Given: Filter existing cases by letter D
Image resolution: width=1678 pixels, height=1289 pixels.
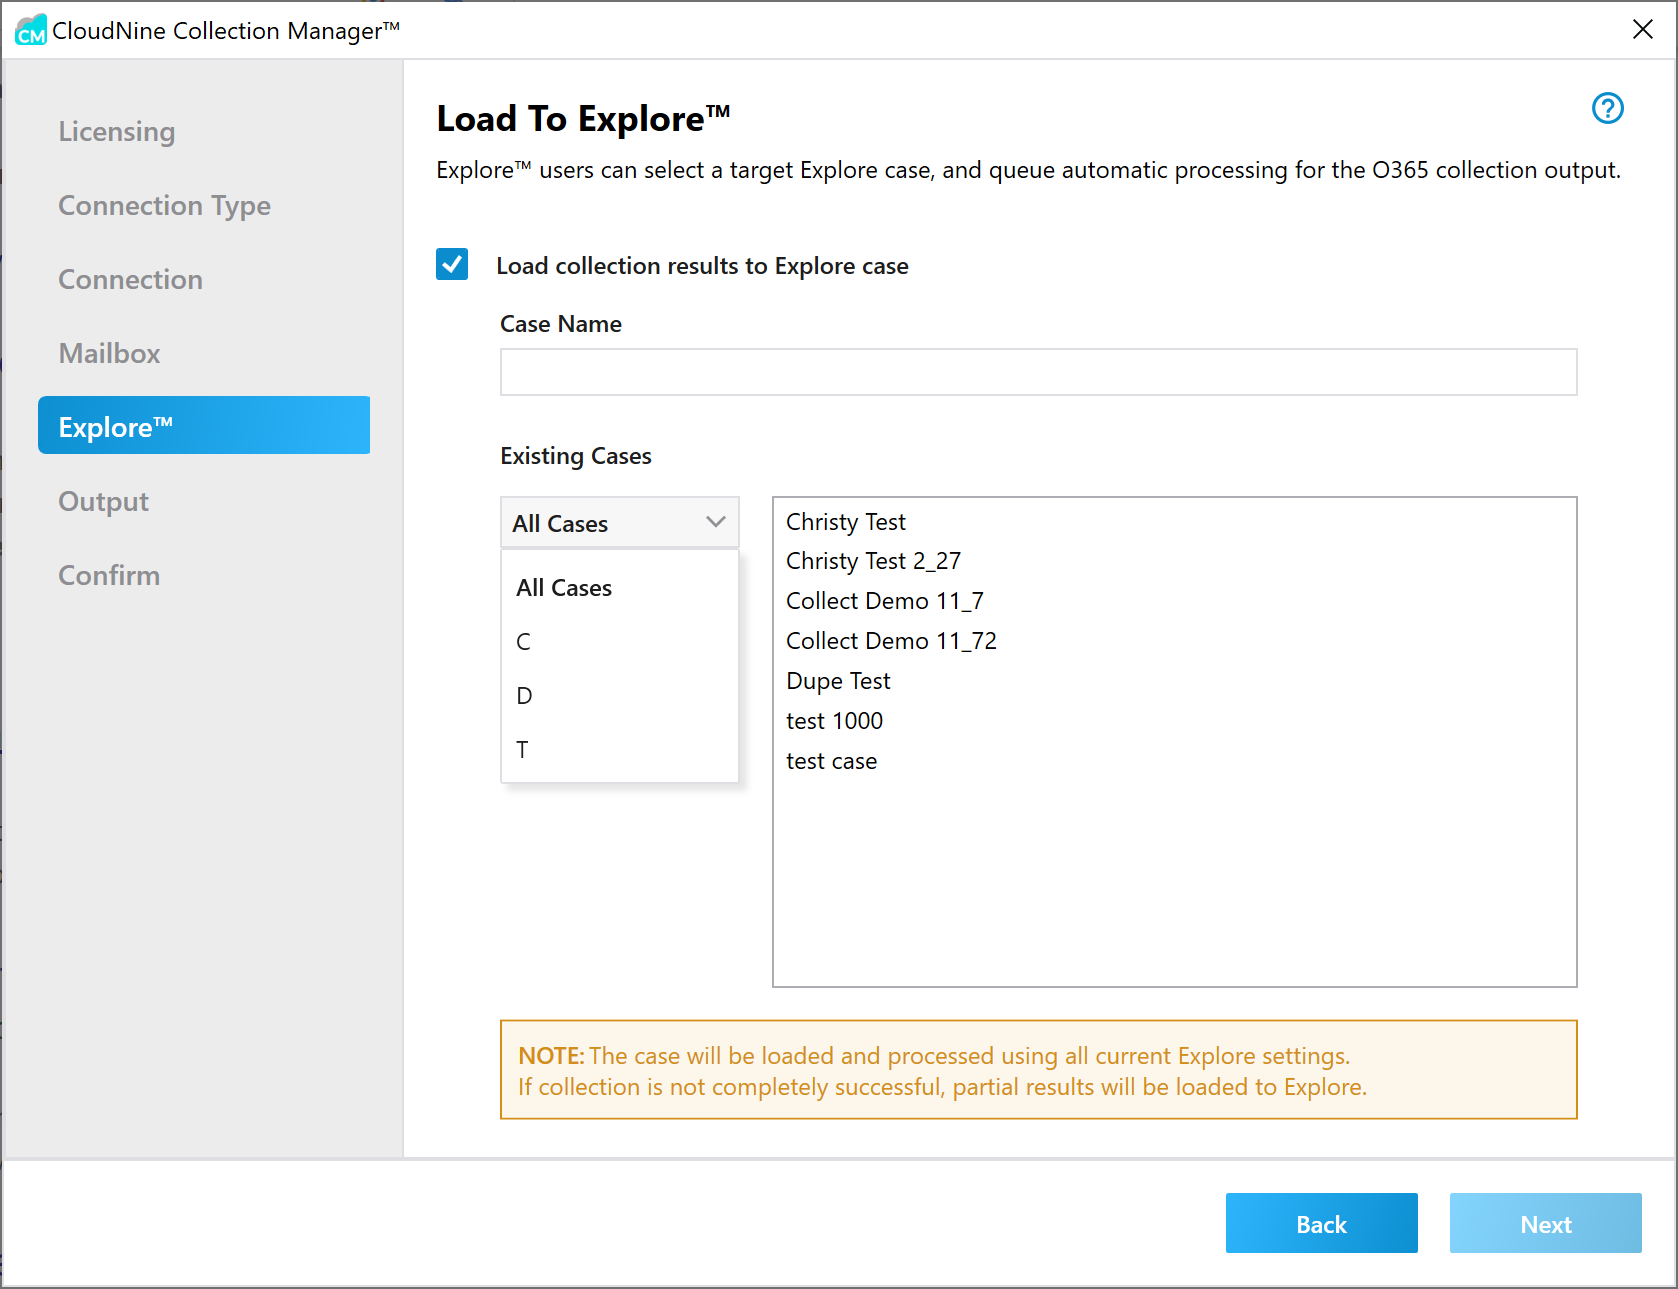Looking at the screenshot, I should coord(619,696).
